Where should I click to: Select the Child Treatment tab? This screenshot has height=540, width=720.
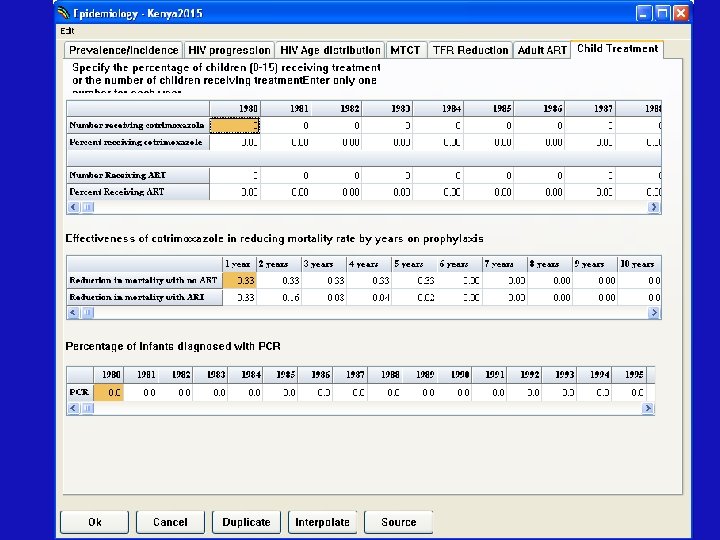pyautogui.click(x=617, y=49)
